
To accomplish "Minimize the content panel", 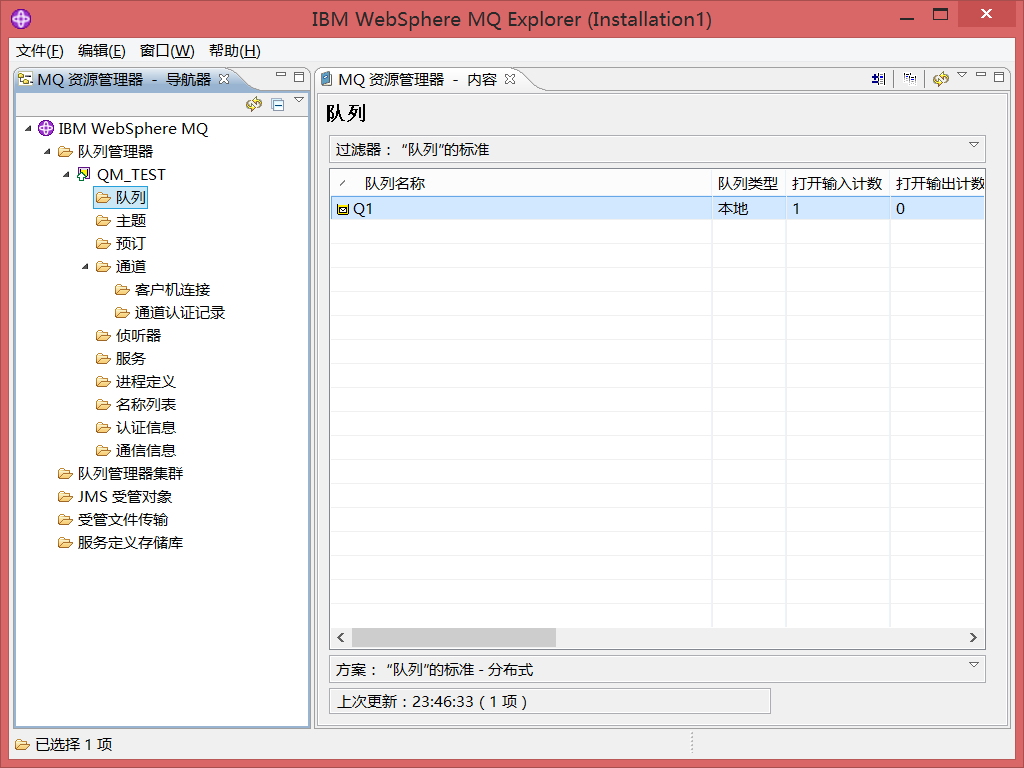I will pyautogui.click(x=981, y=75).
